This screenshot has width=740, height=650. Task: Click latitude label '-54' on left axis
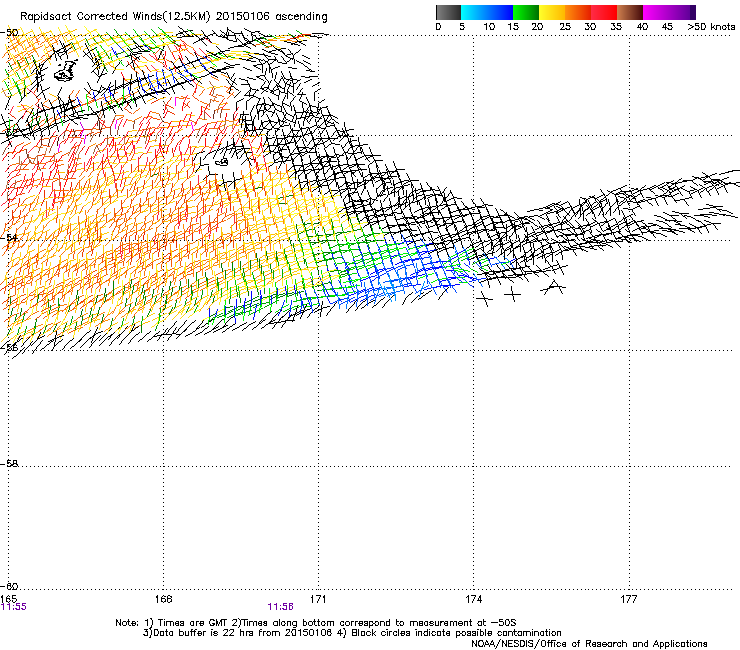coord(9,237)
